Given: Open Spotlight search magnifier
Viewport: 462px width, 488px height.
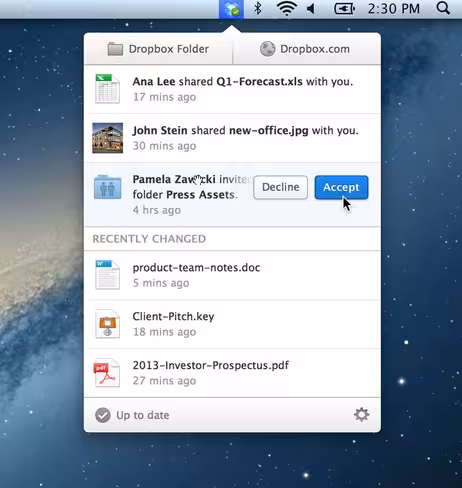Looking at the screenshot, I should point(443,8).
